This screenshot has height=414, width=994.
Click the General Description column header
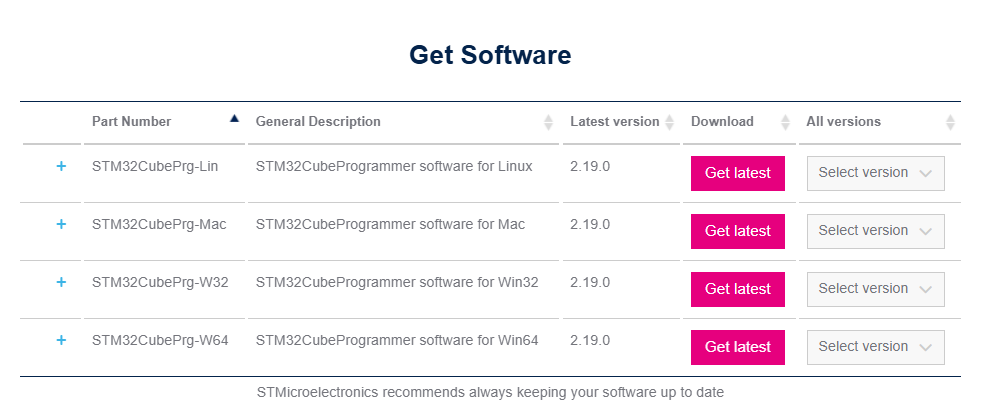pos(318,122)
